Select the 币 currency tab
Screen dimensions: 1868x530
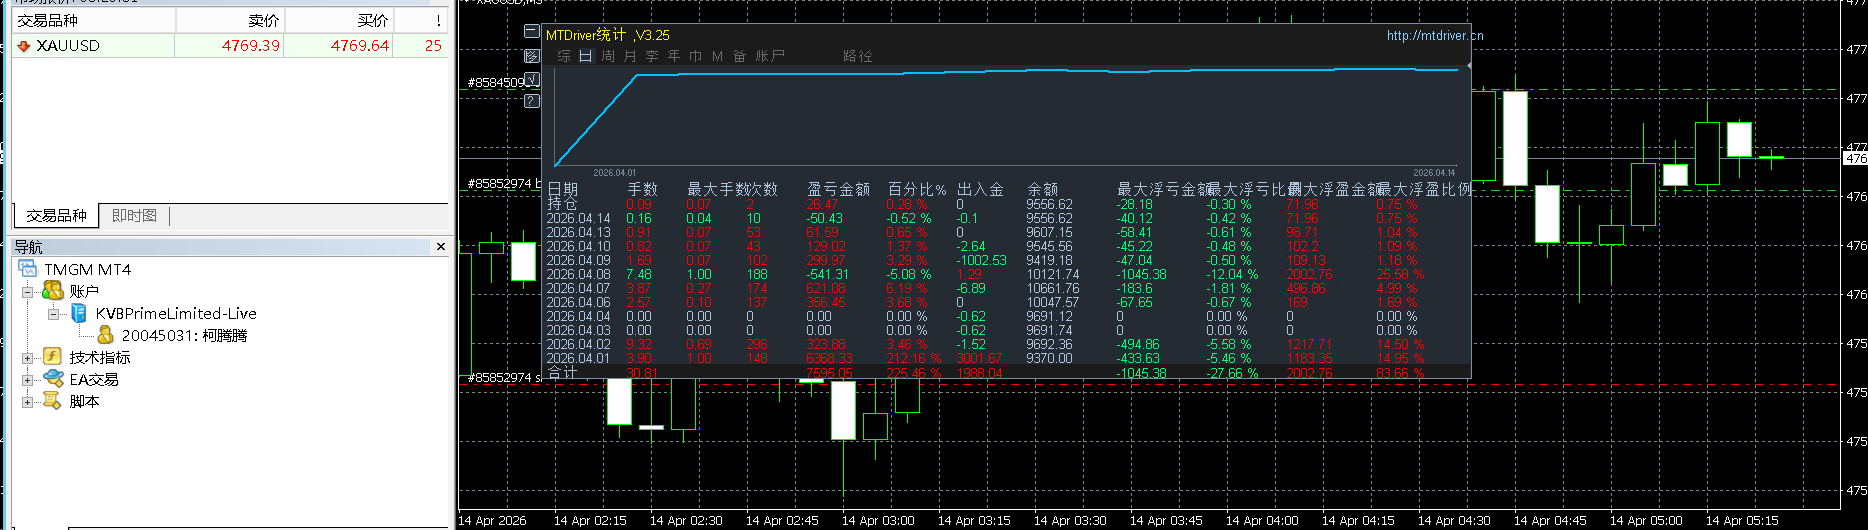pyautogui.click(x=696, y=56)
